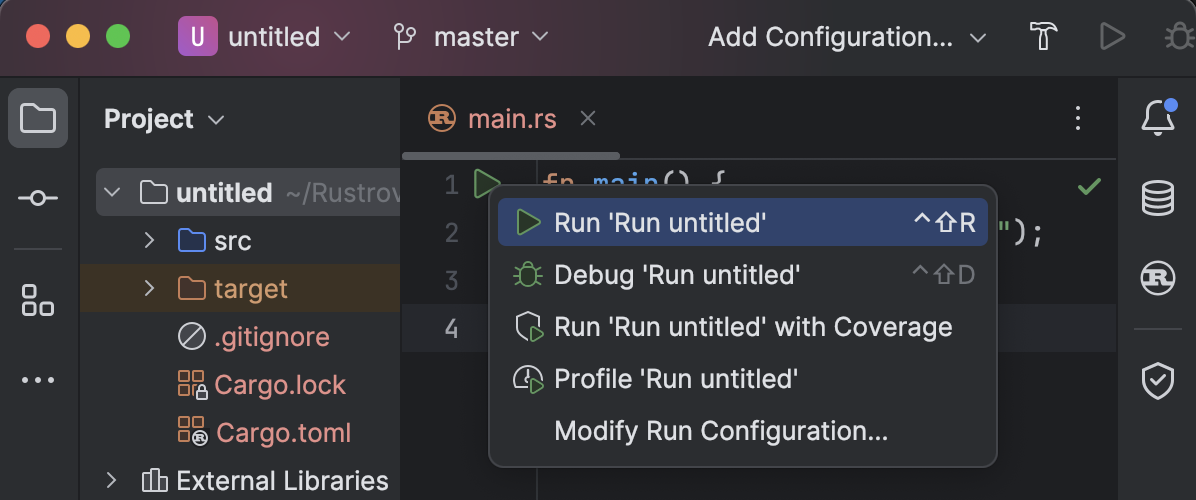
Task: Select the target folder row
Action: click(240, 289)
